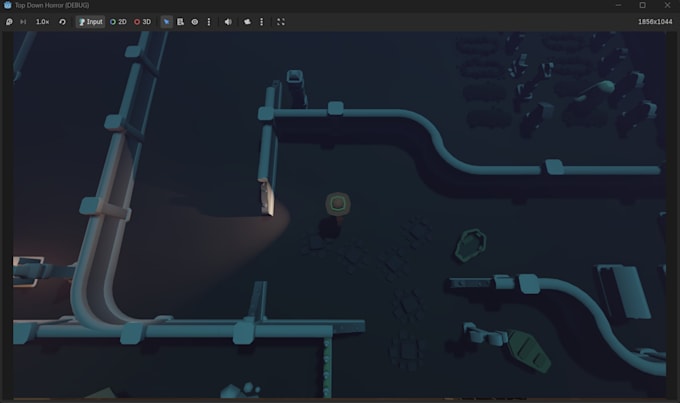Choose the list select tool icon

[180, 22]
